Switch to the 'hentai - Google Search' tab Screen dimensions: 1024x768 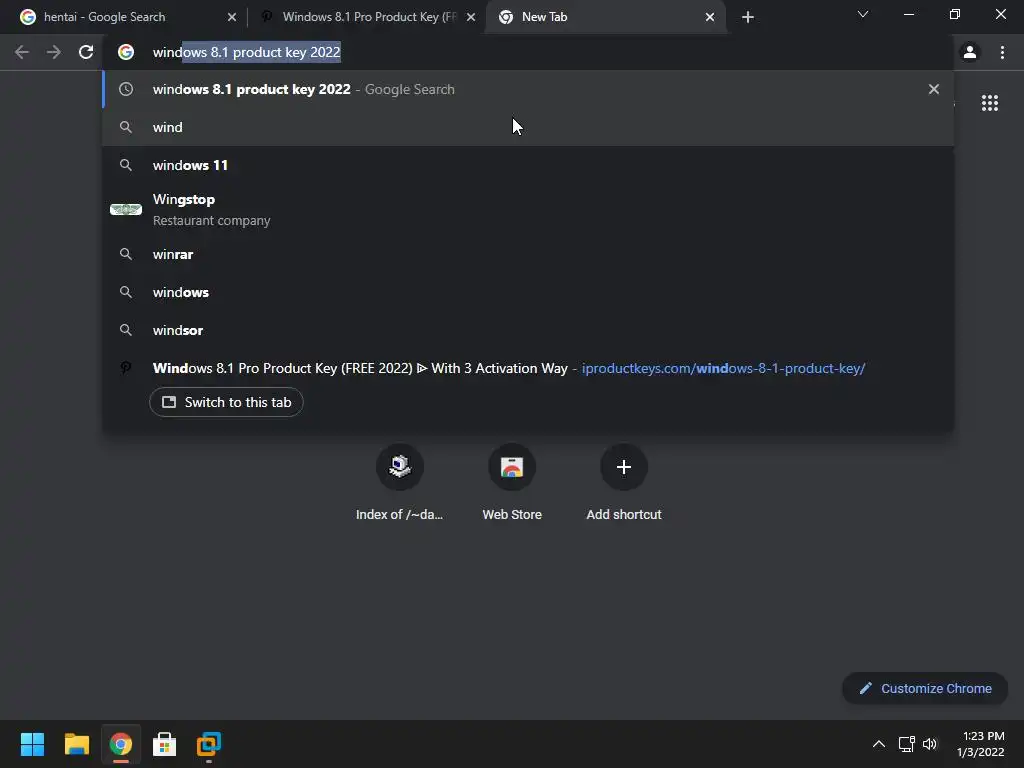pos(122,17)
